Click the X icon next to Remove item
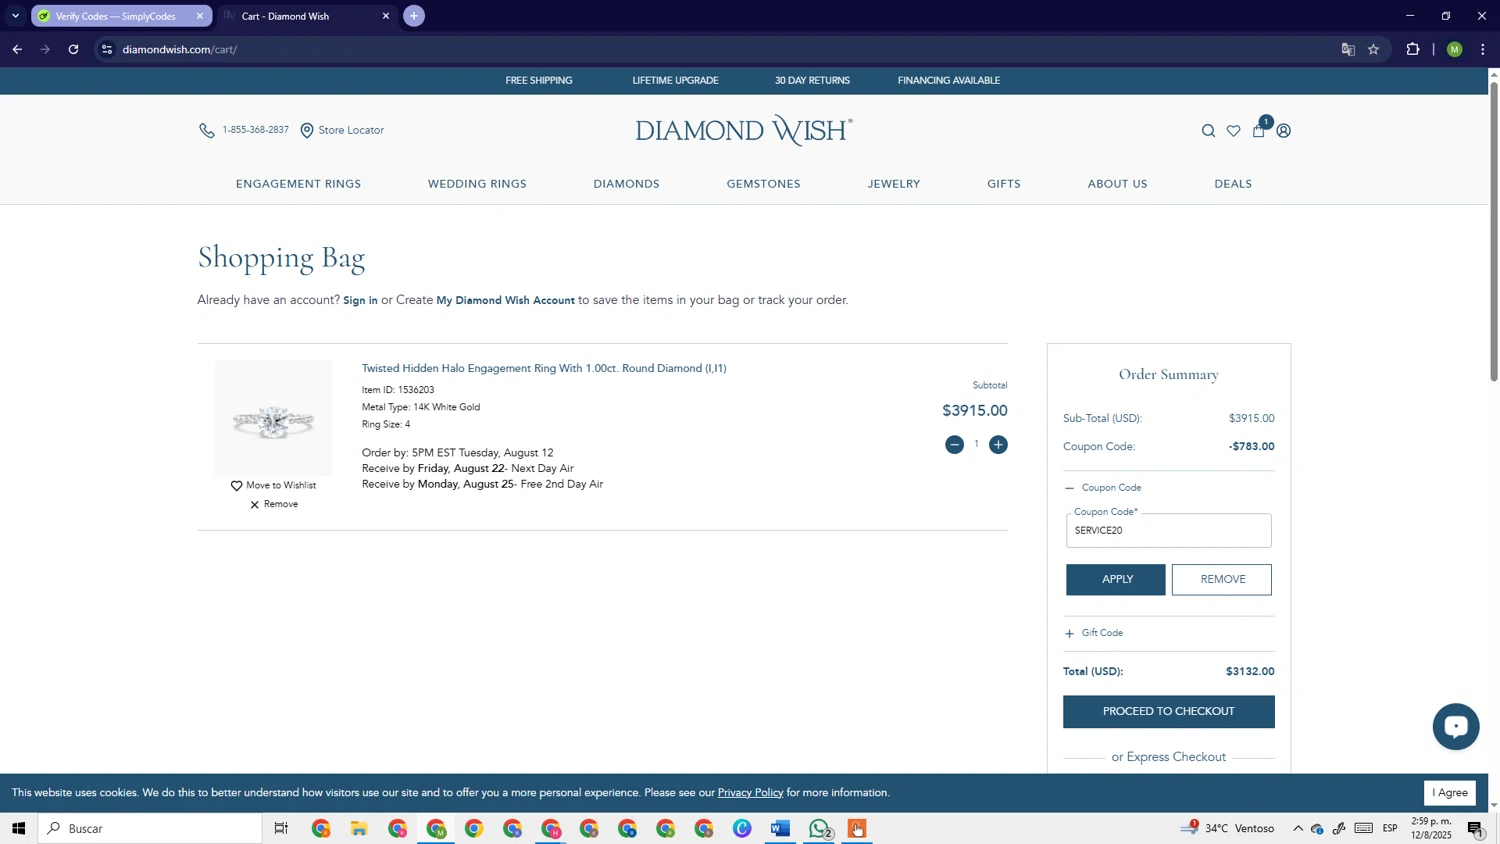The image size is (1500, 844). [254, 505]
